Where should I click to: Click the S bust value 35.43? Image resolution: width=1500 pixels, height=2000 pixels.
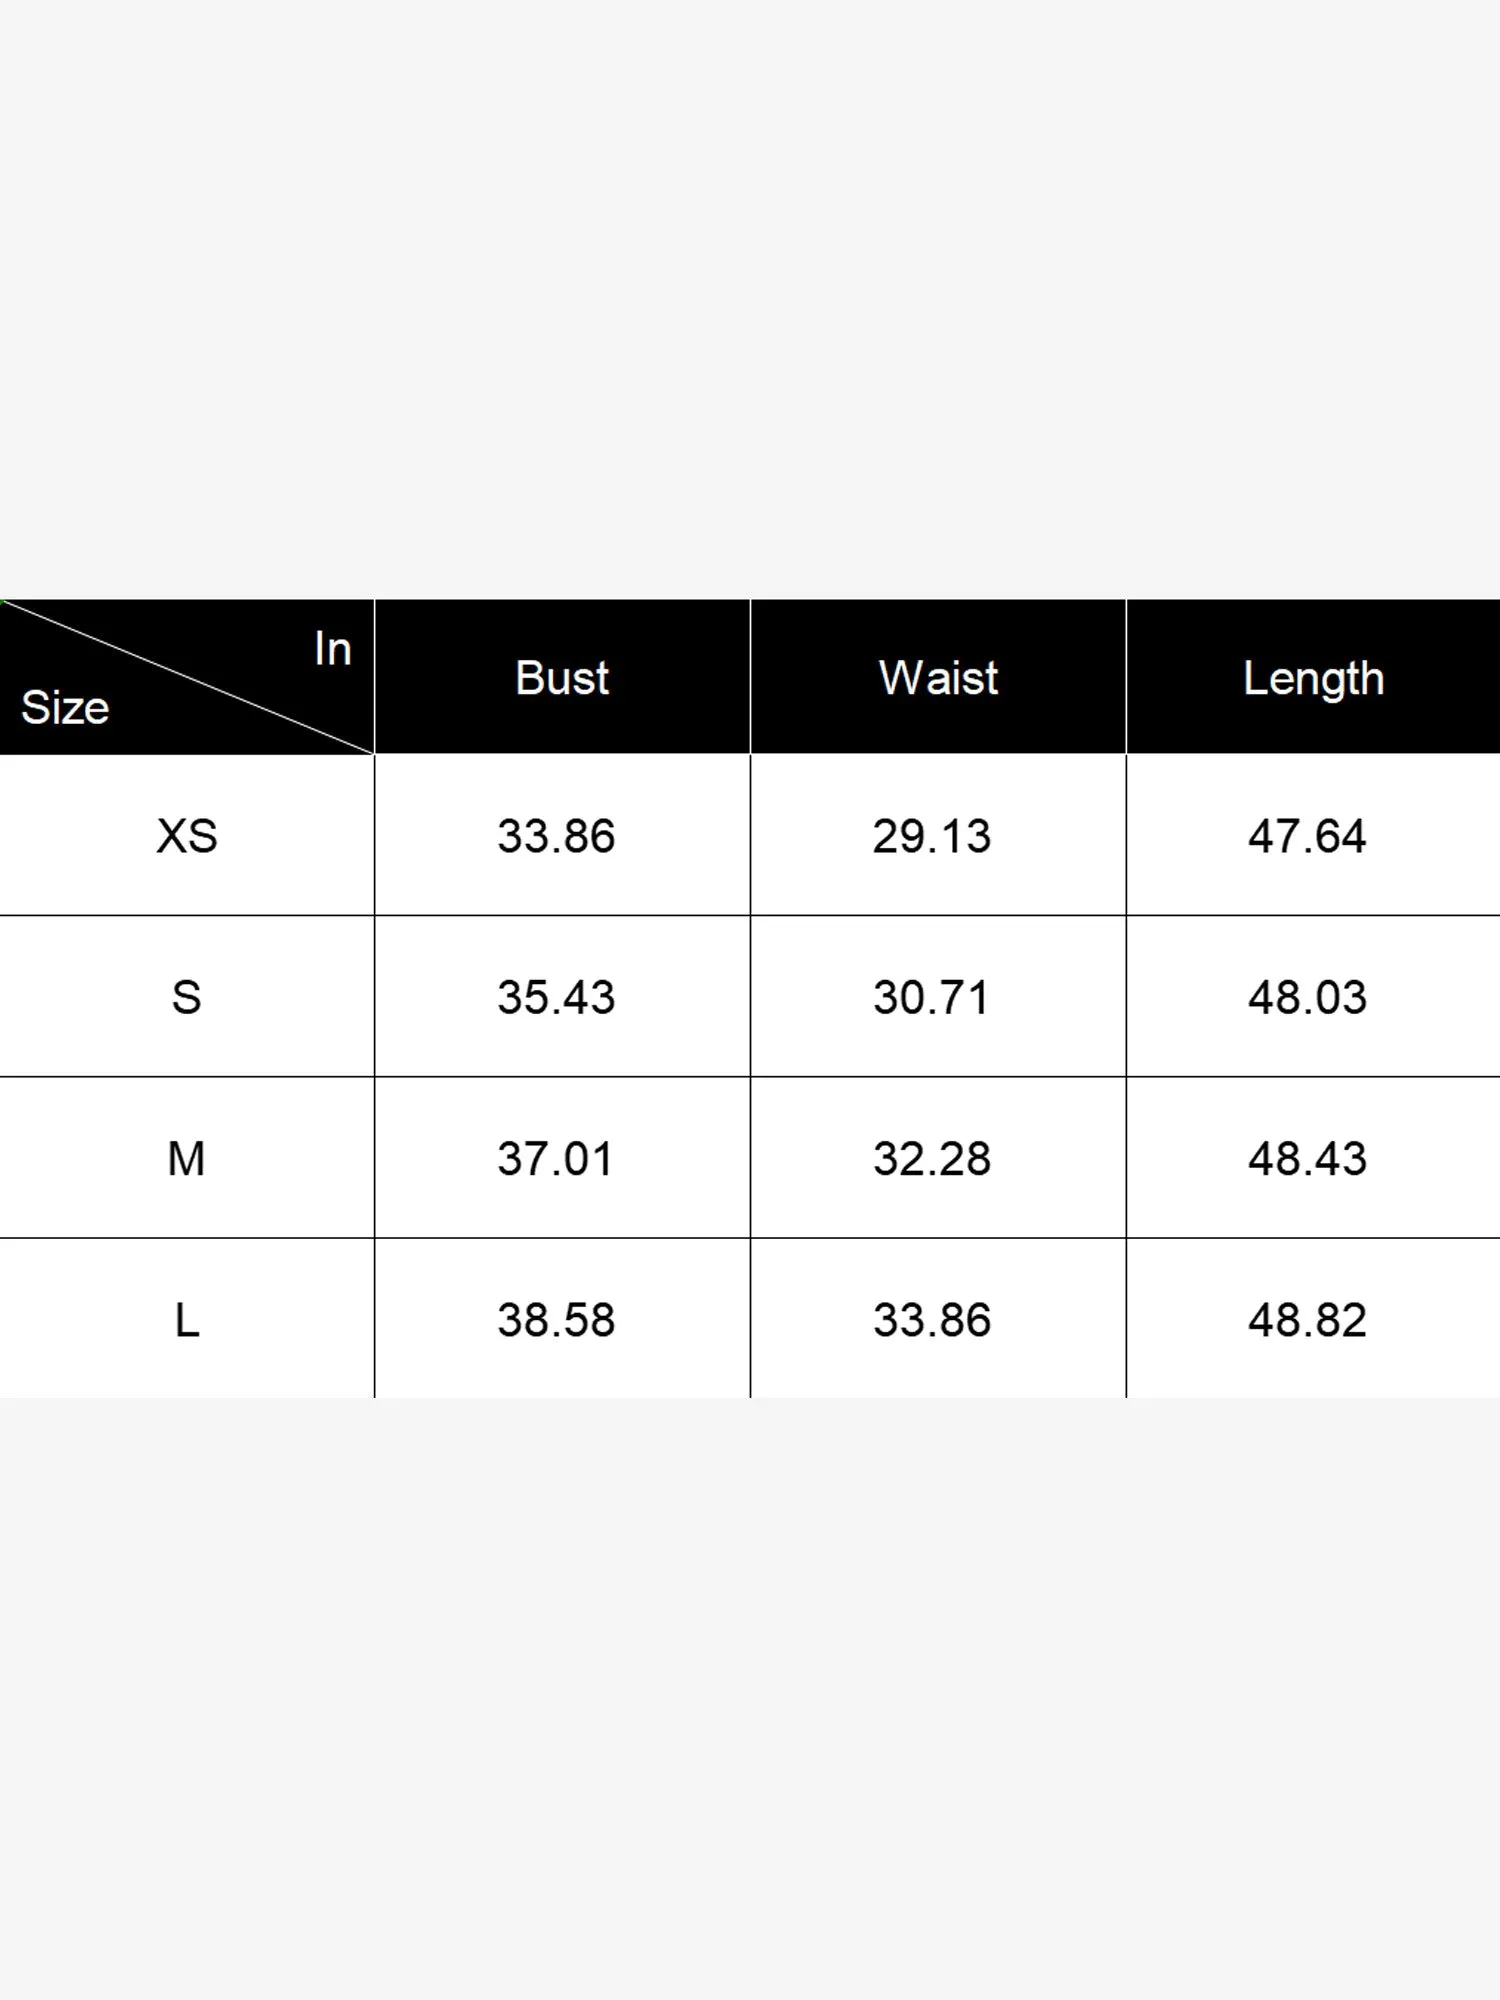556,997
